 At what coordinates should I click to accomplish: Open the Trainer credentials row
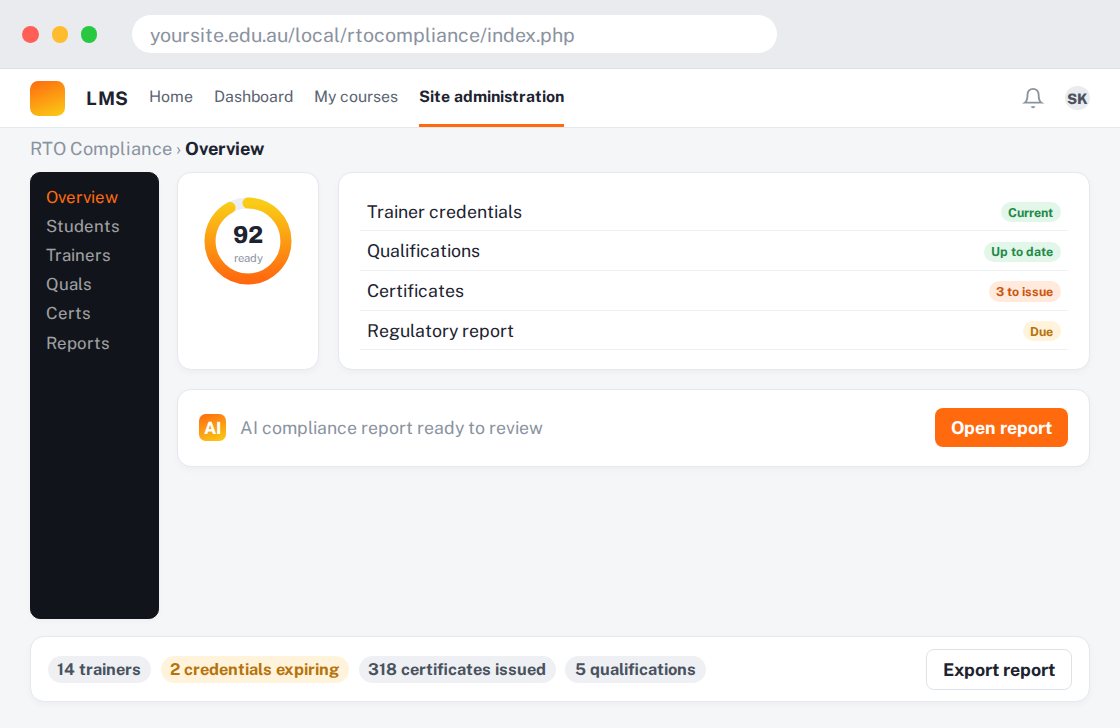pos(714,212)
